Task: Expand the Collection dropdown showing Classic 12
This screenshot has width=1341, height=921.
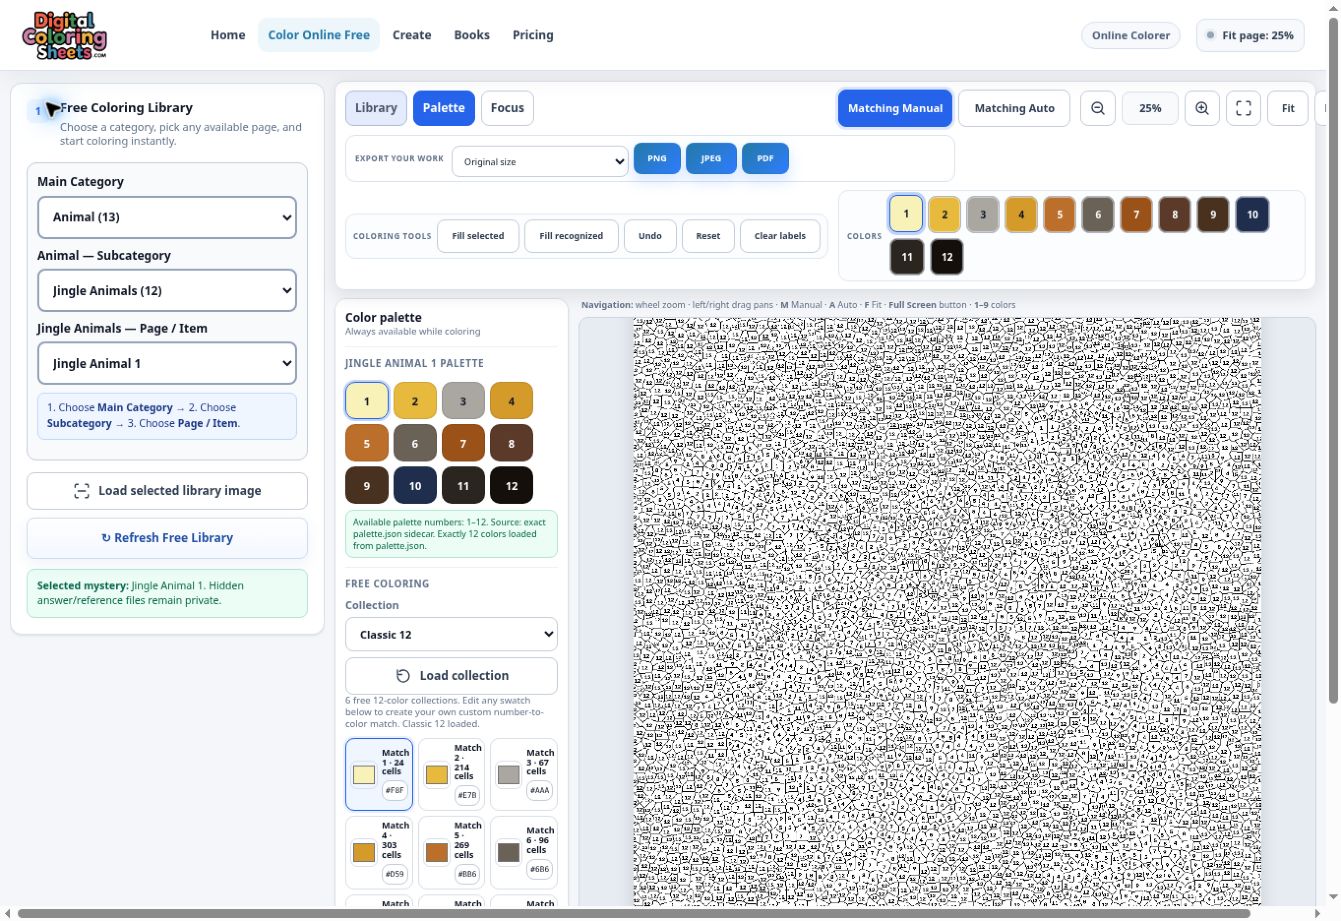Action: pyautogui.click(x=451, y=634)
